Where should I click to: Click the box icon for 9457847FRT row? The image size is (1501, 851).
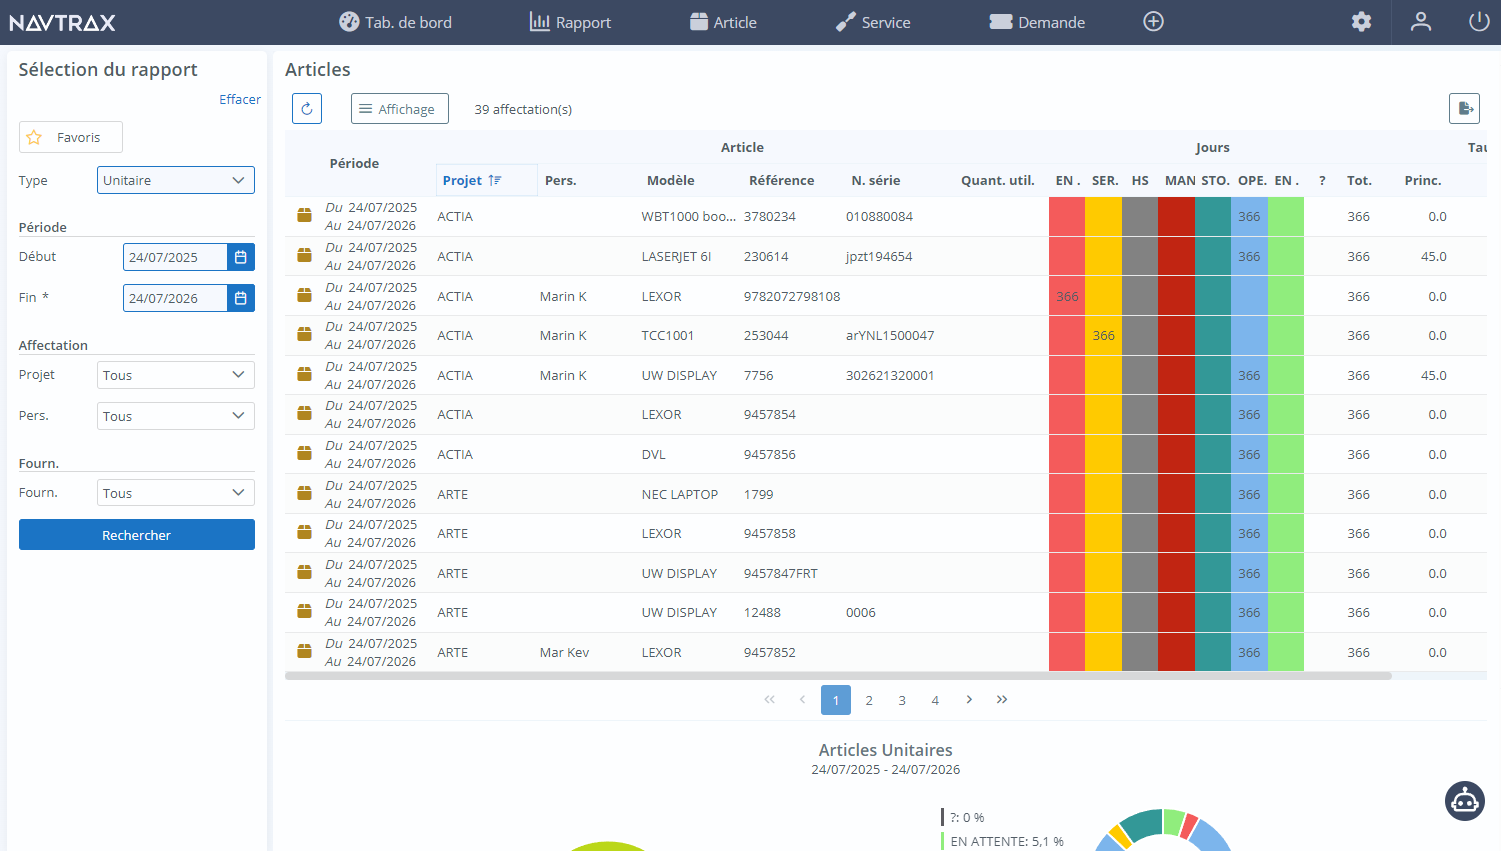pyautogui.click(x=305, y=573)
